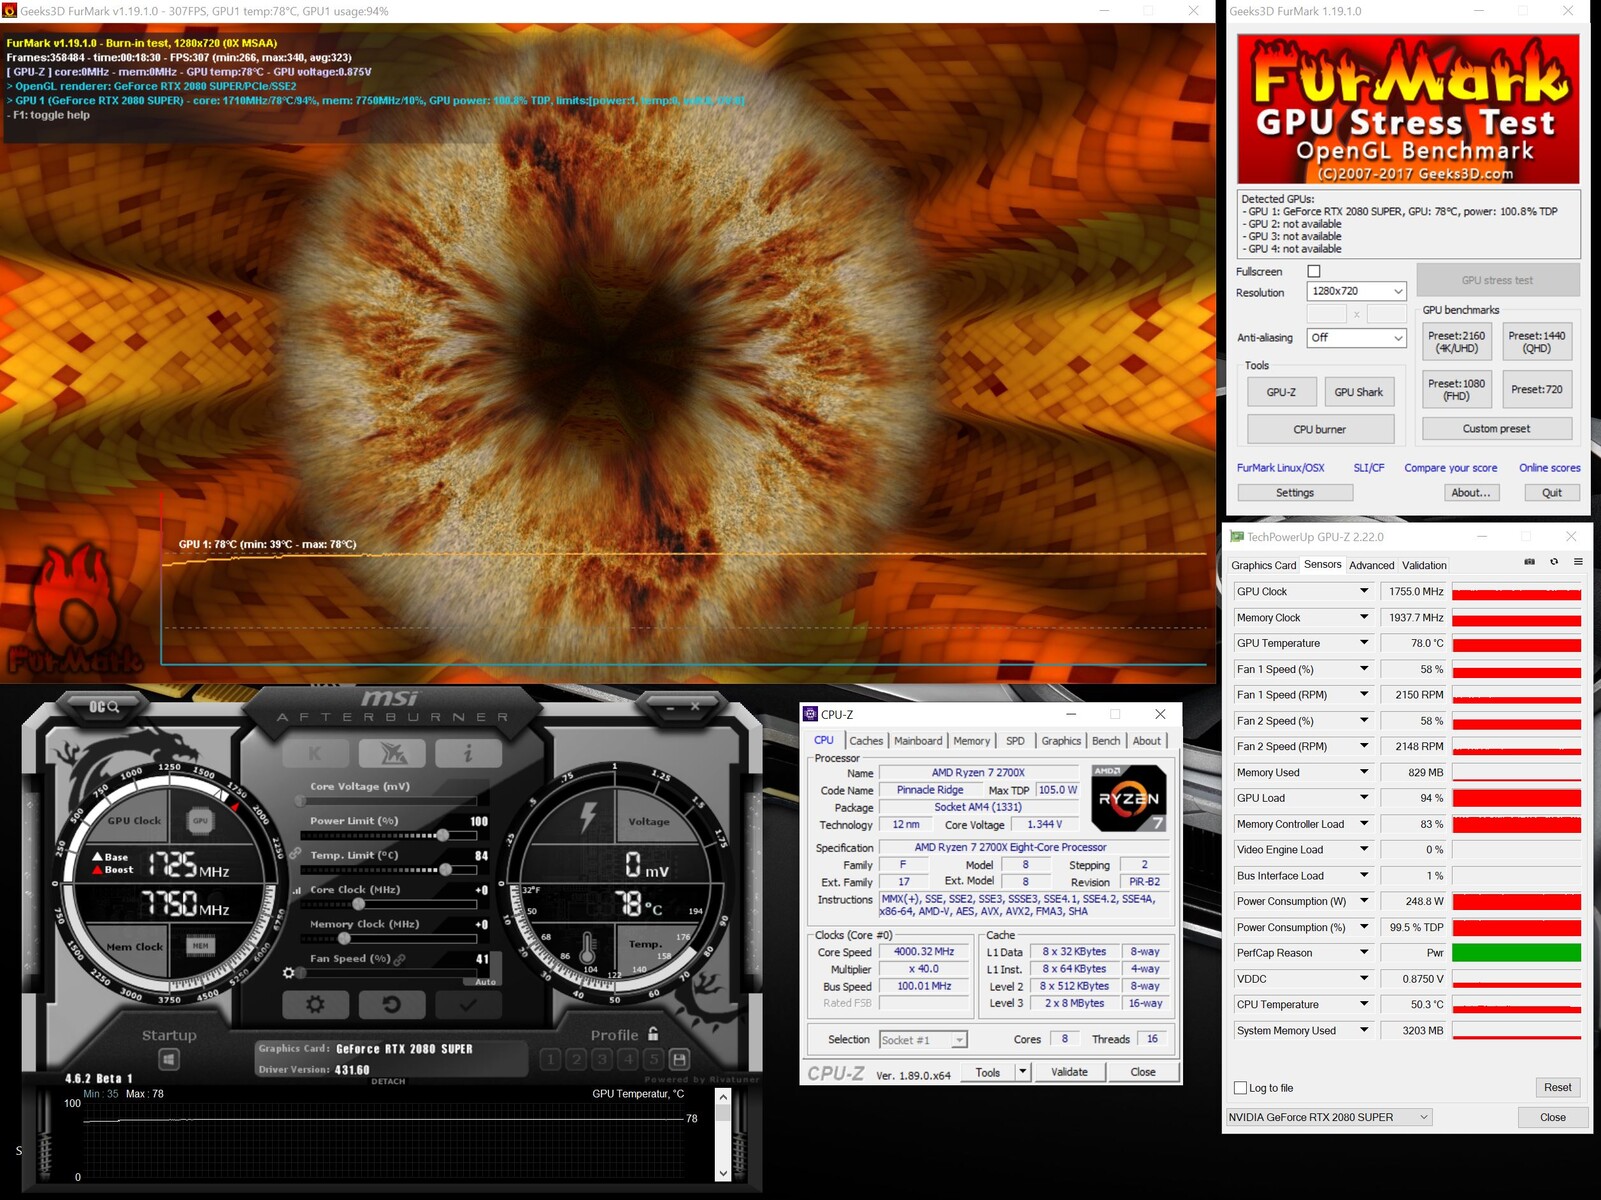Open the GPU Clock sensor dropdown arrow in GPU-Z

click(x=1363, y=591)
